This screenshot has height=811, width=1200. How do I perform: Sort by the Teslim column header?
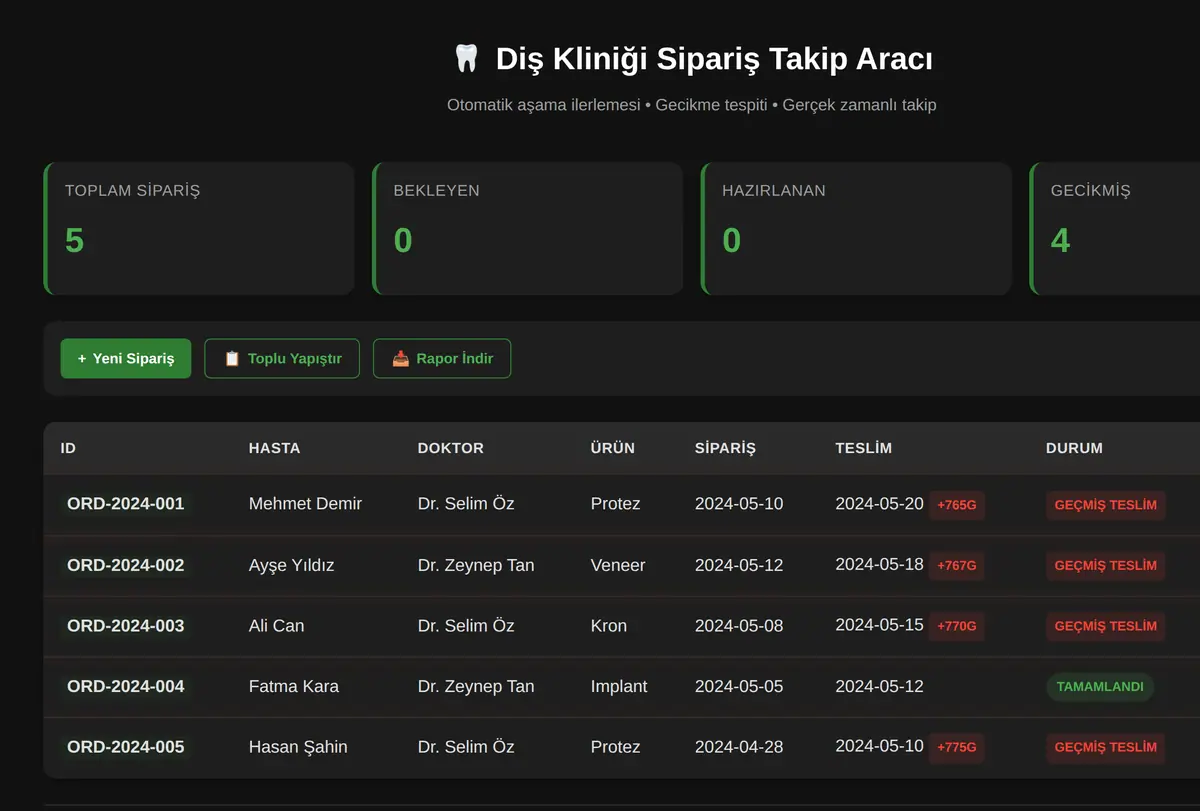coord(863,448)
